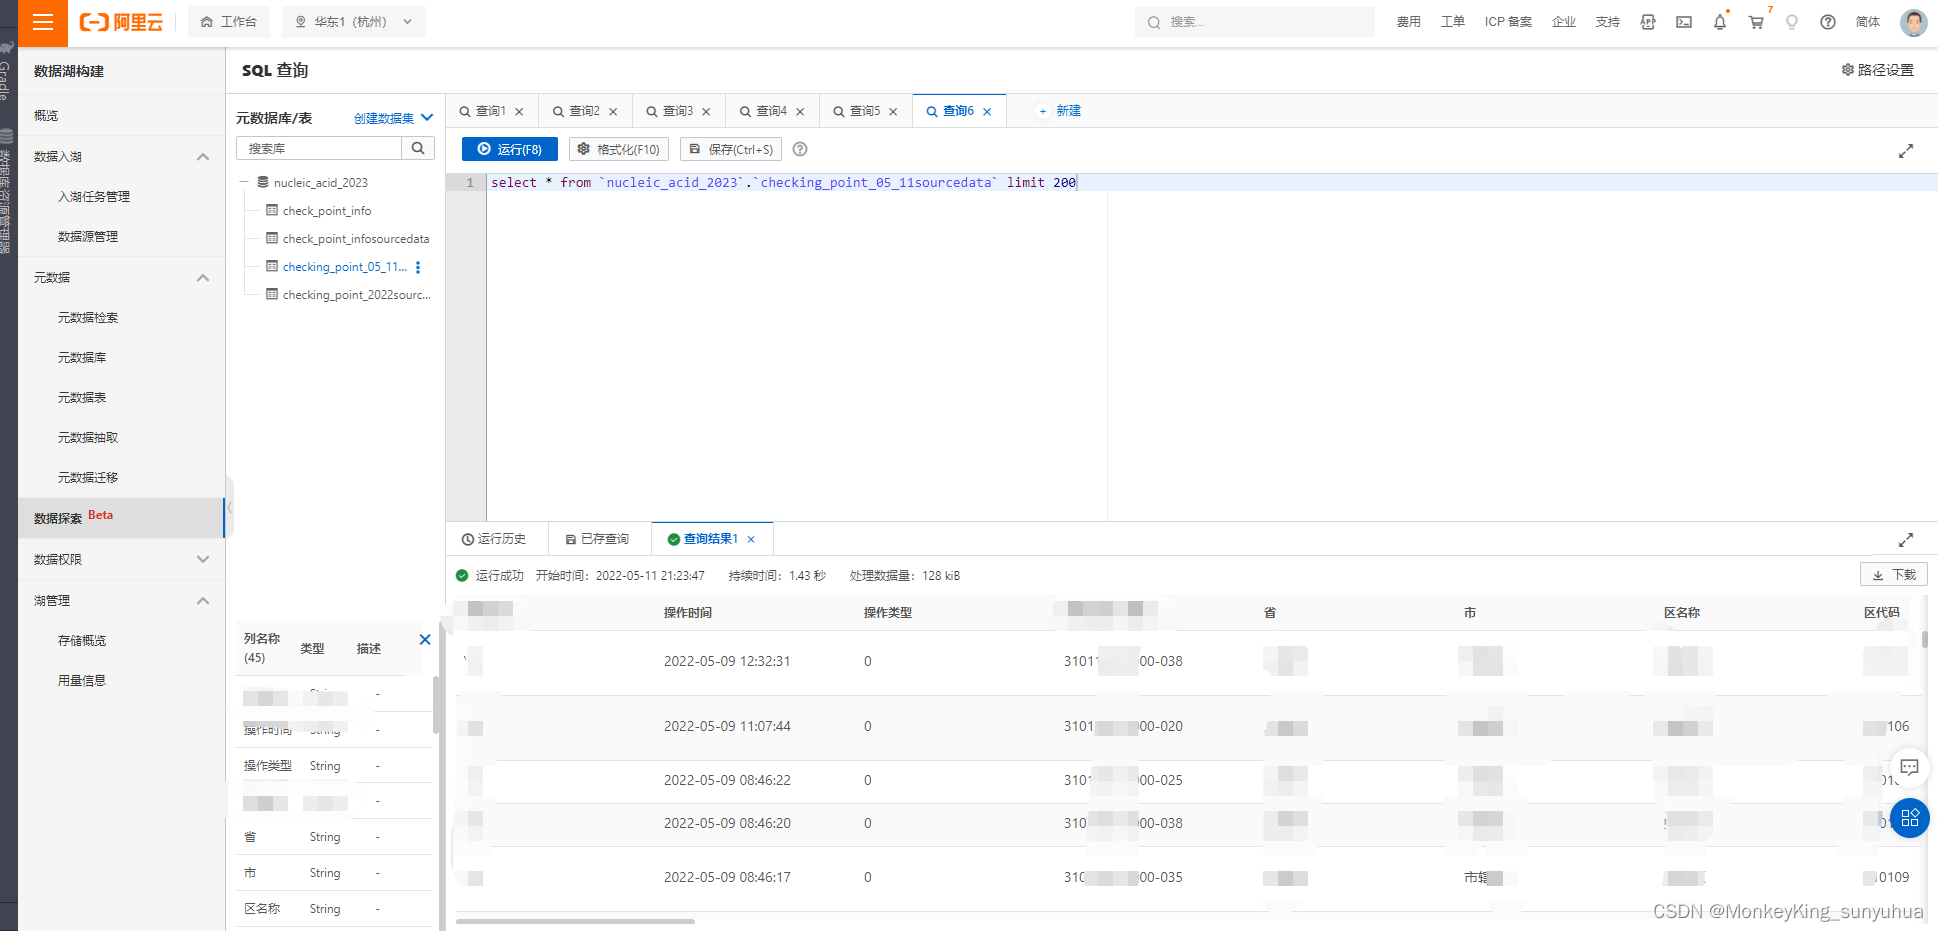
Task: Open the ICP 备案 link
Action: click(1508, 22)
